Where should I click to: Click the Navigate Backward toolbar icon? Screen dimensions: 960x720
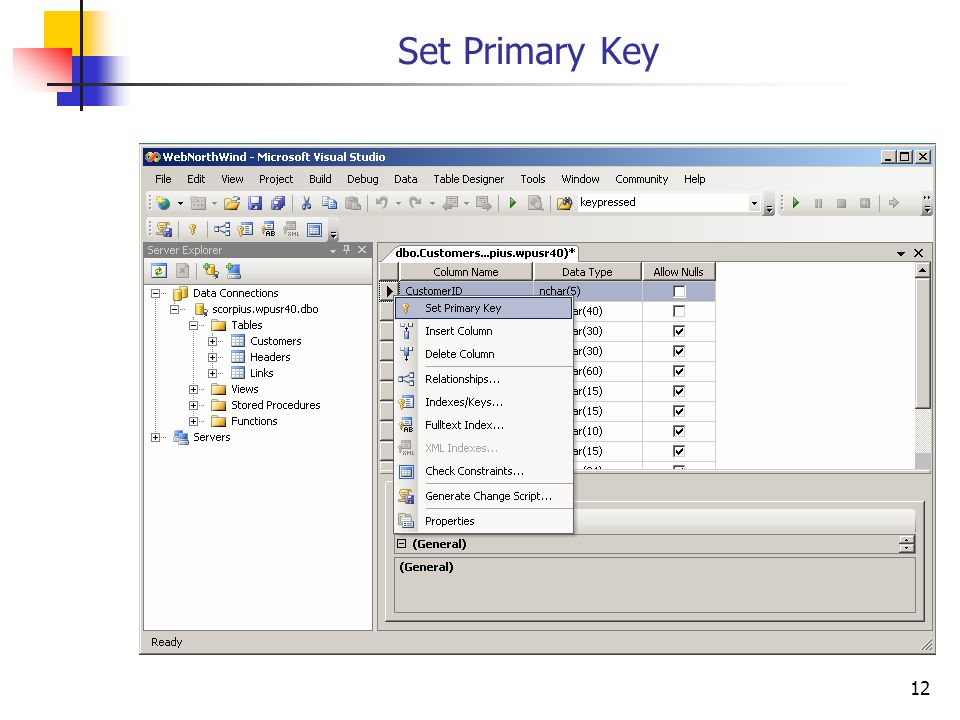tap(451, 203)
